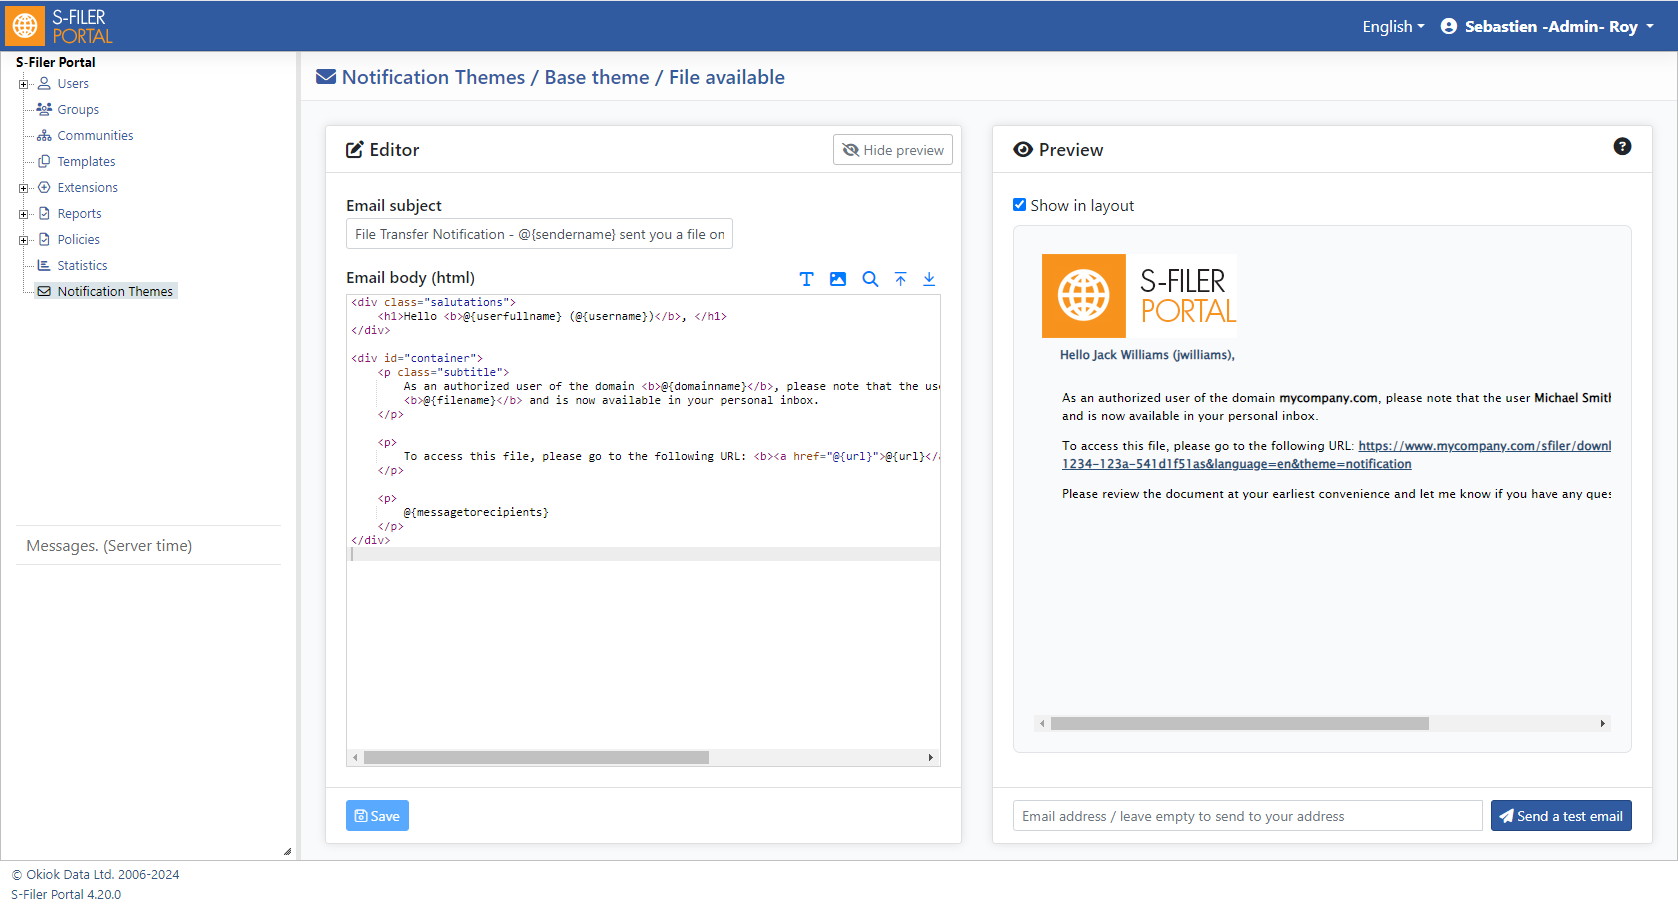Click the download arrow icon above editor
Screen dimensions: 1678x914
pos(929,279)
